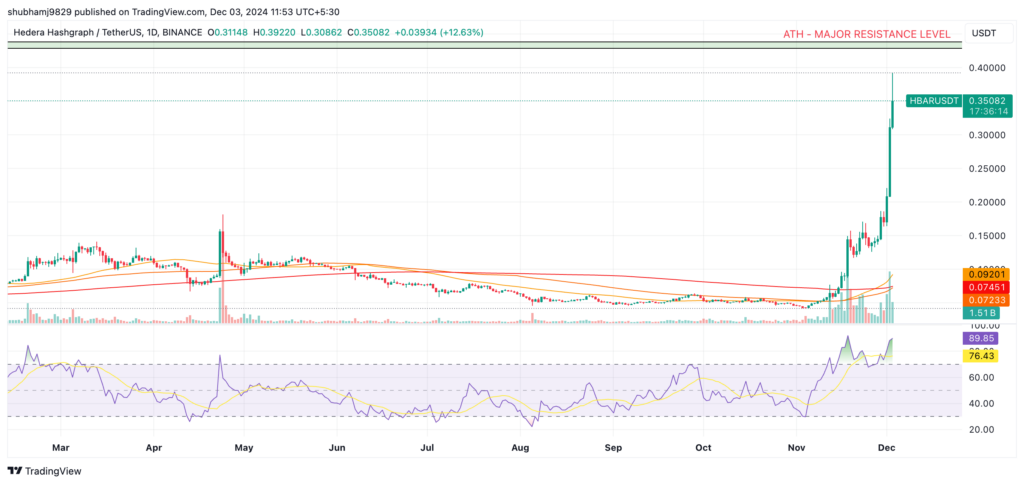Click the 0.25000 price axis label
Screen dimensions: 1024x484
click(x=986, y=169)
